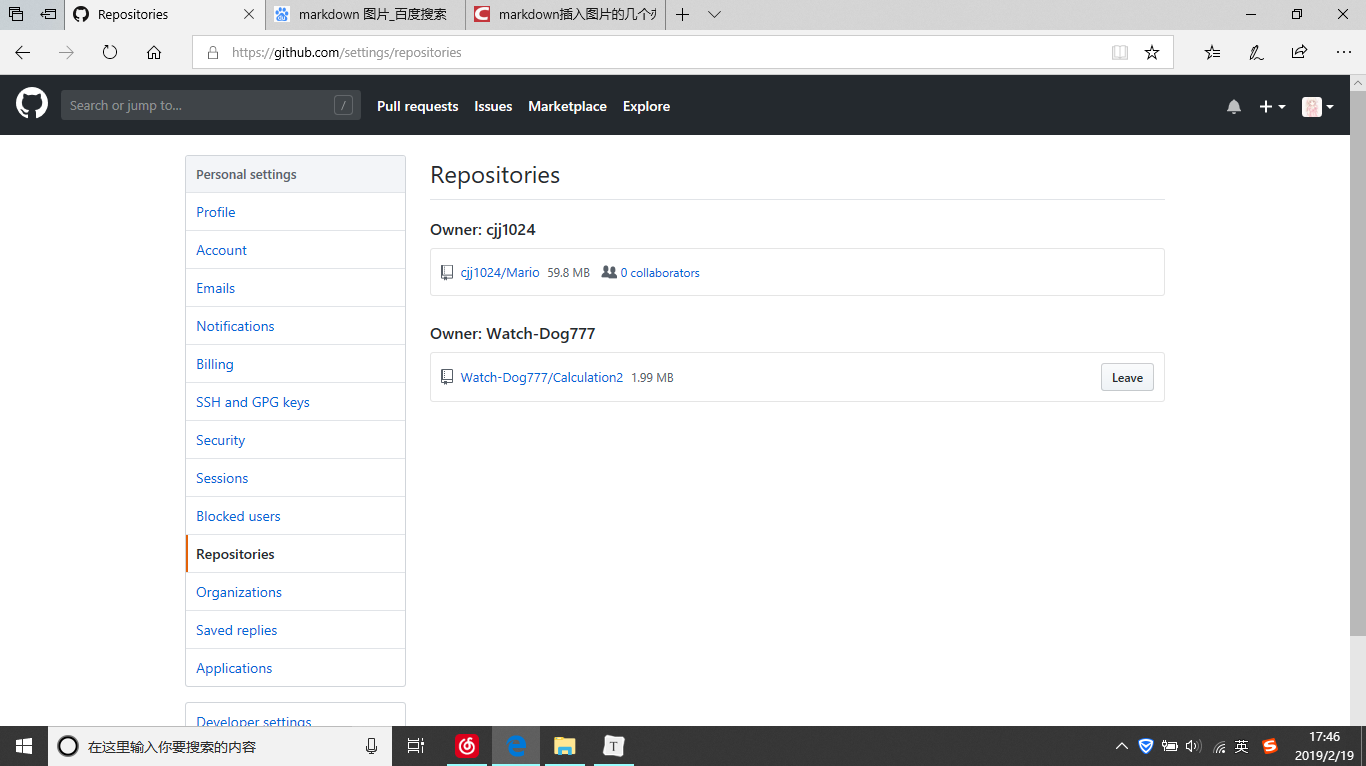
Task: Open the SSH and GPG keys settings
Action: (252, 401)
